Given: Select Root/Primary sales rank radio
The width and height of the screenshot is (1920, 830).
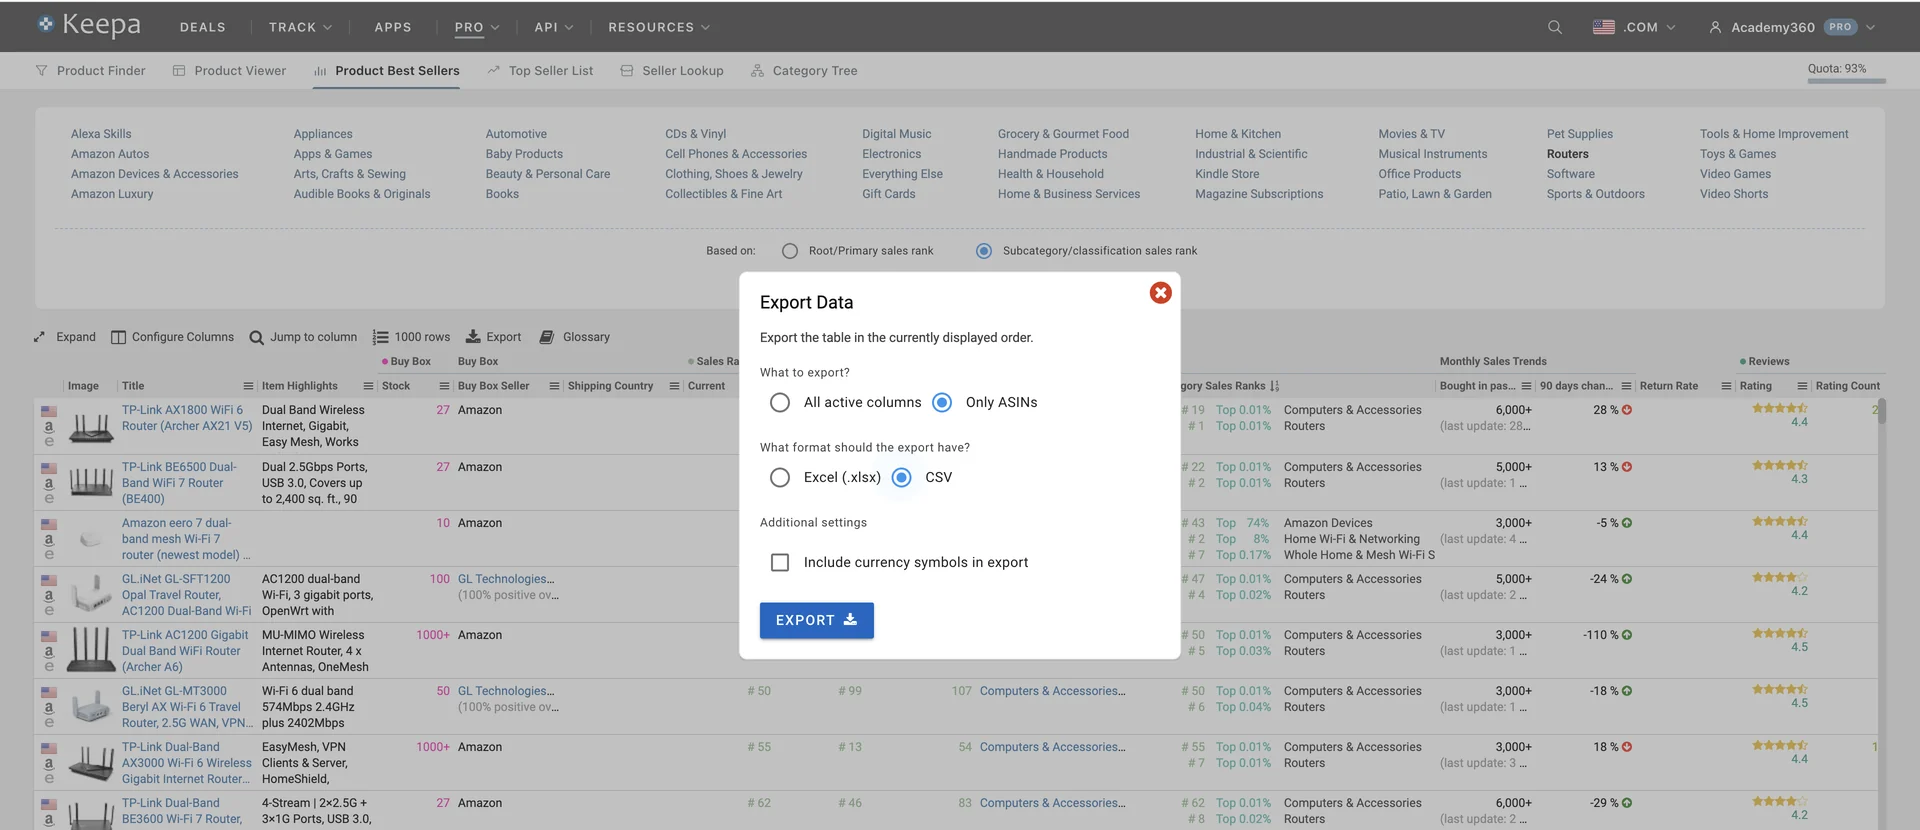Looking at the screenshot, I should [790, 251].
